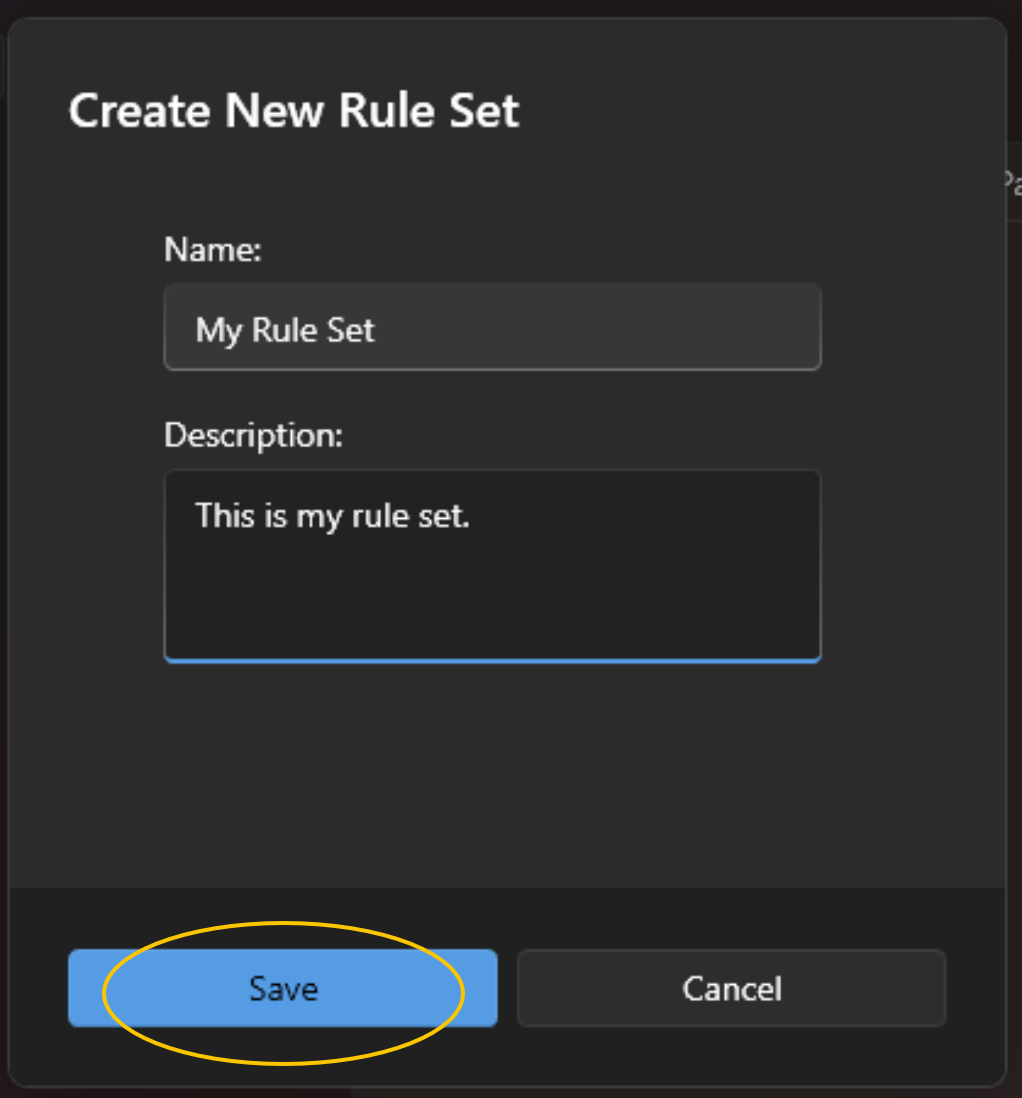This screenshot has width=1022, height=1098.
Task: Click the "My Rule Set" text in Name field
Action: pos(285,329)
